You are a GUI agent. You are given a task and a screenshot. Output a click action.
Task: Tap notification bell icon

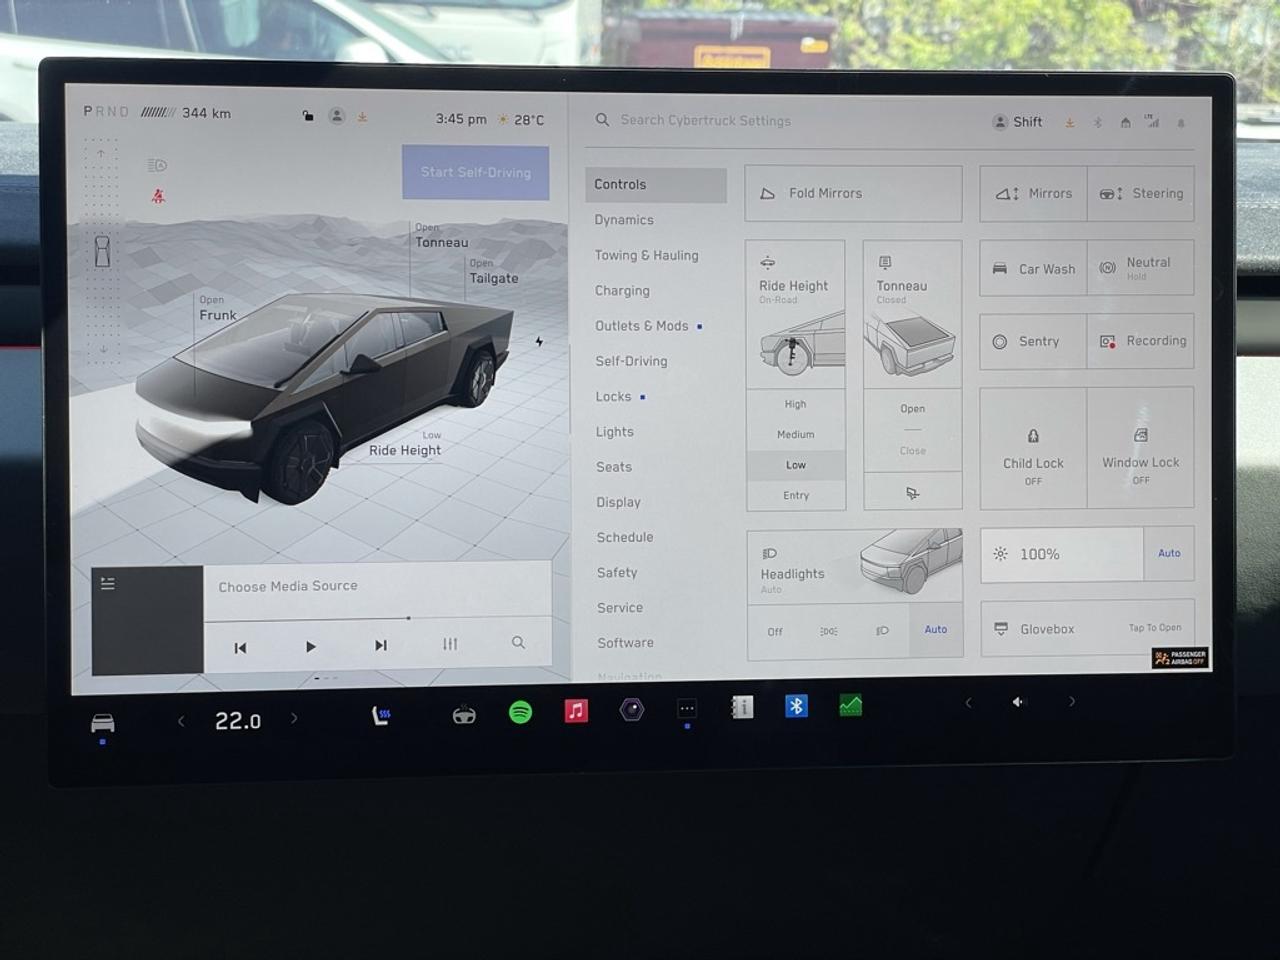[x=1181, y=124]
